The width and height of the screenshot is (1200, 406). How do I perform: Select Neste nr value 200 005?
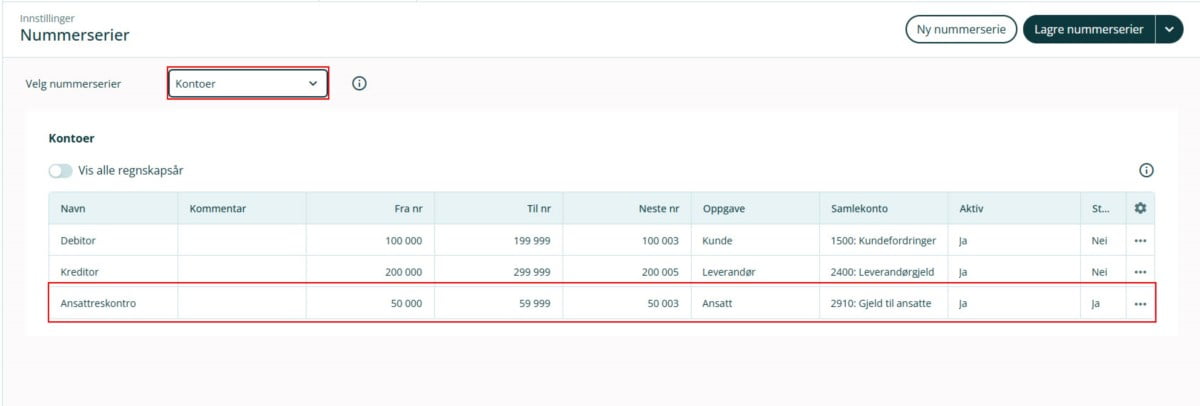pos(660,272)
